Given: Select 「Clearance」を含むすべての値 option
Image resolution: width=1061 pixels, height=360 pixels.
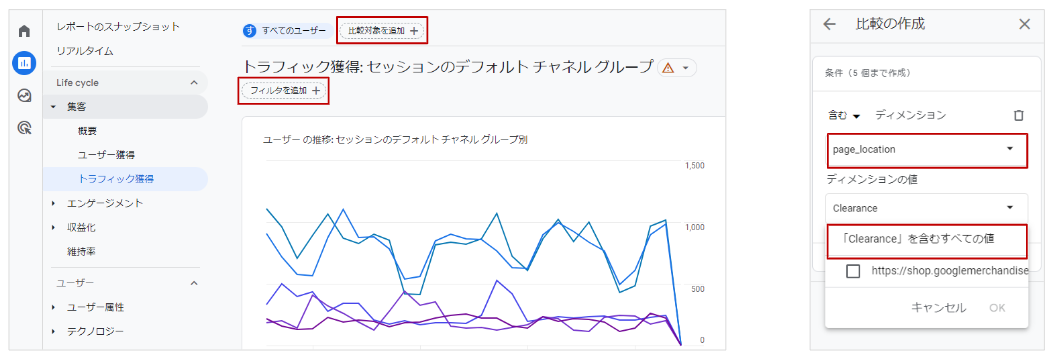Looking at the screenshot, I should [x=926, y=240].
